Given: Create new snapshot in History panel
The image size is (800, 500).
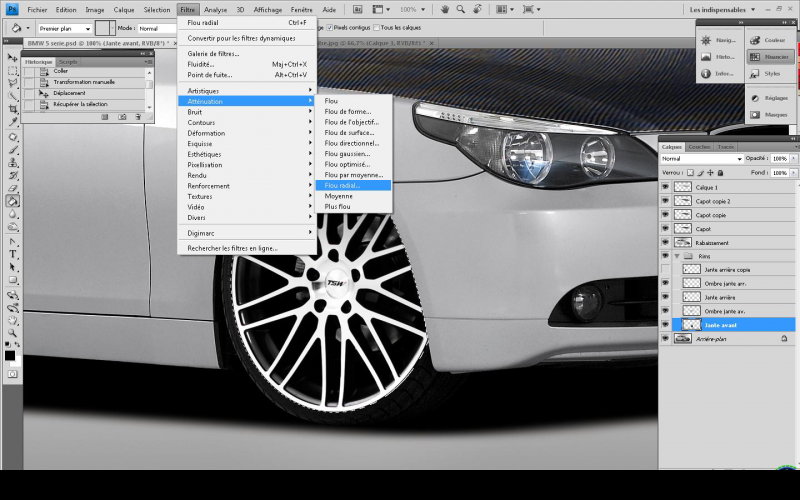Looking at the screenshot, I should (122, 117).
